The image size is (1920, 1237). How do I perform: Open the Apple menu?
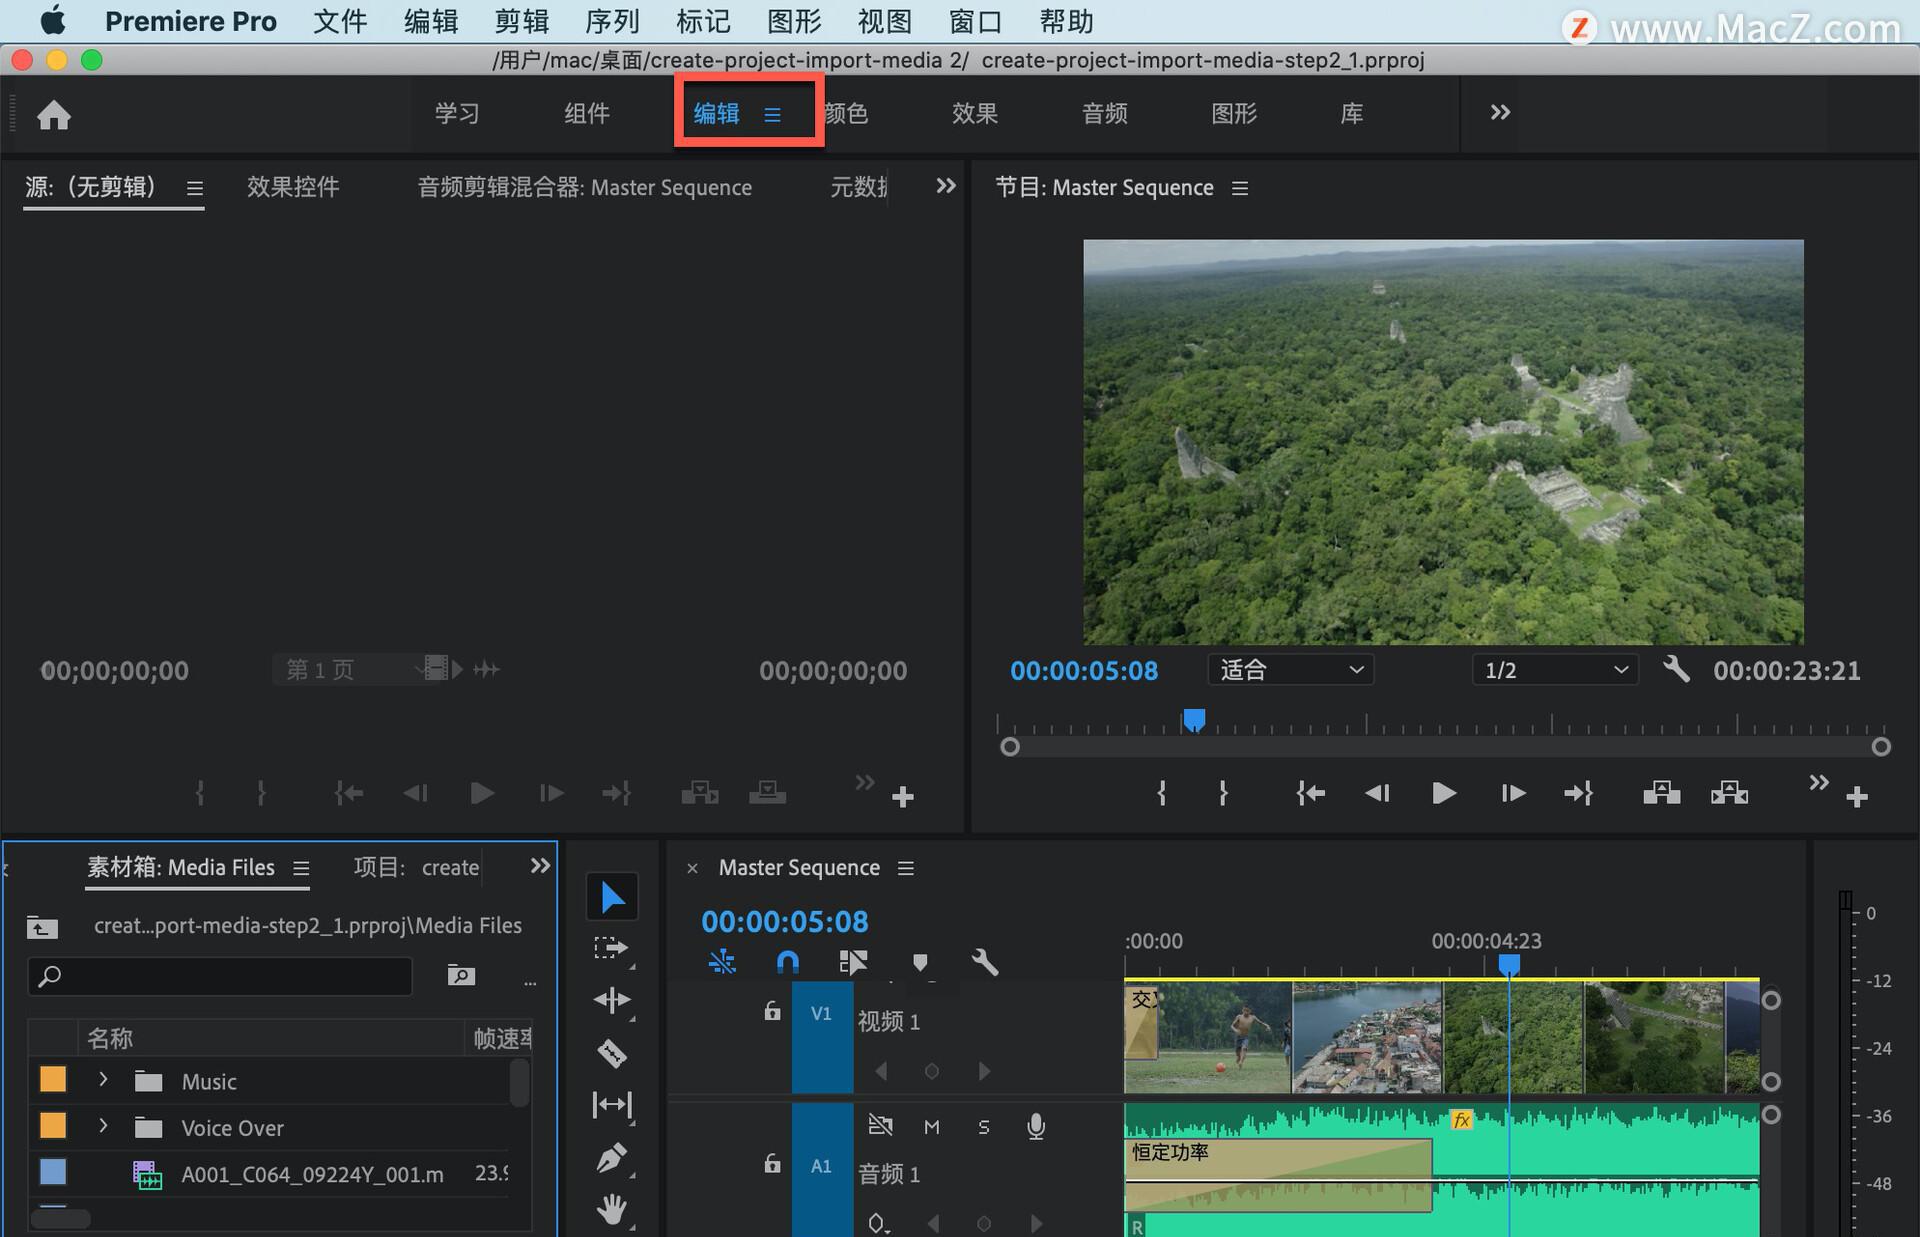(52, 20)
